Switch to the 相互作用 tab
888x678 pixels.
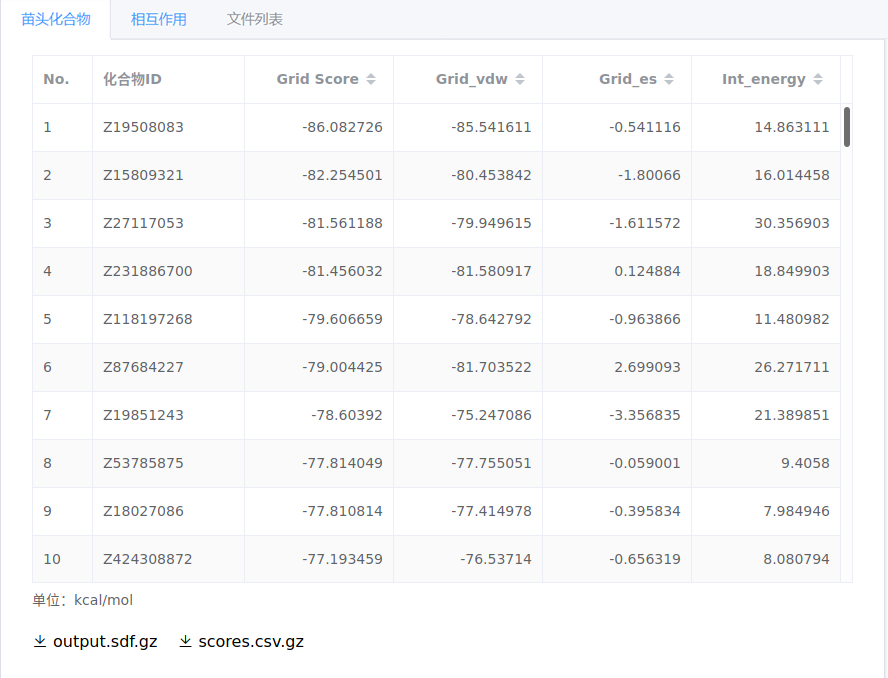coord(159,19)
